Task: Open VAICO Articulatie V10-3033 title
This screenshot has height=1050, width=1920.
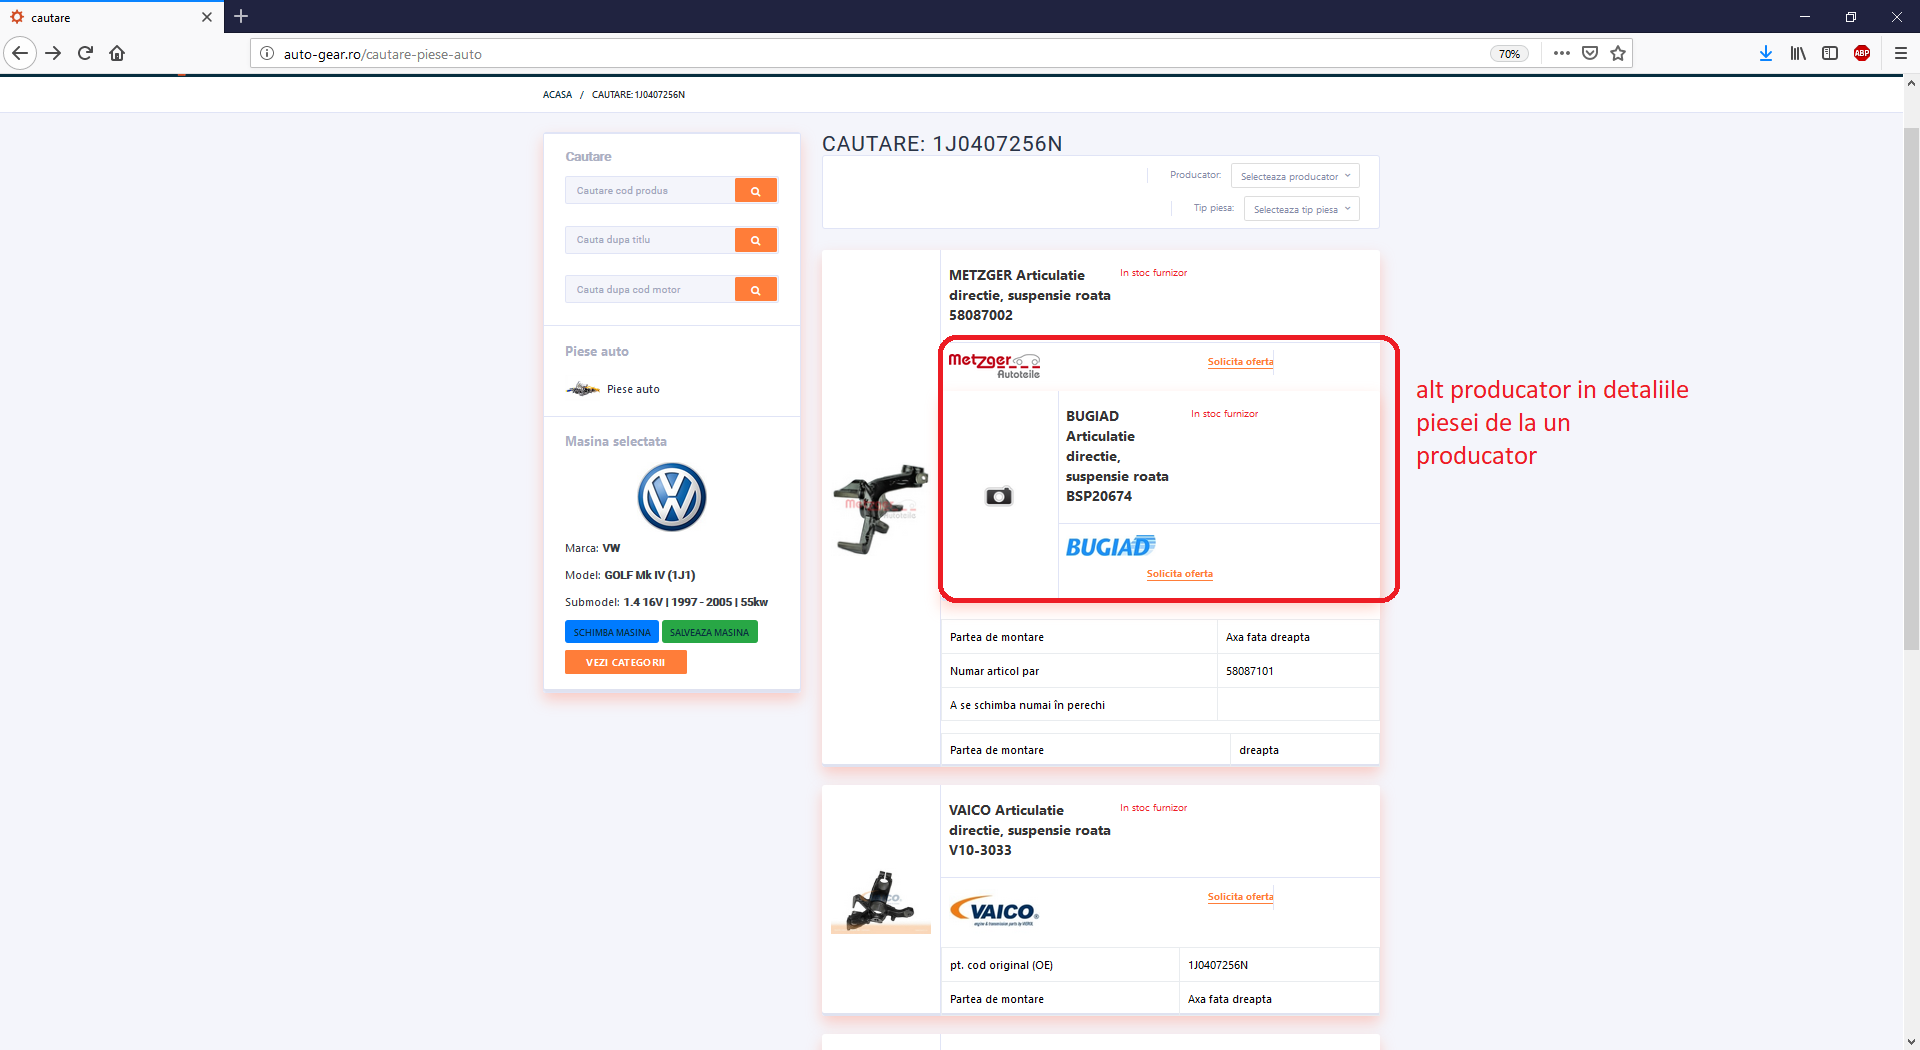Action: tap(1030, 830)
